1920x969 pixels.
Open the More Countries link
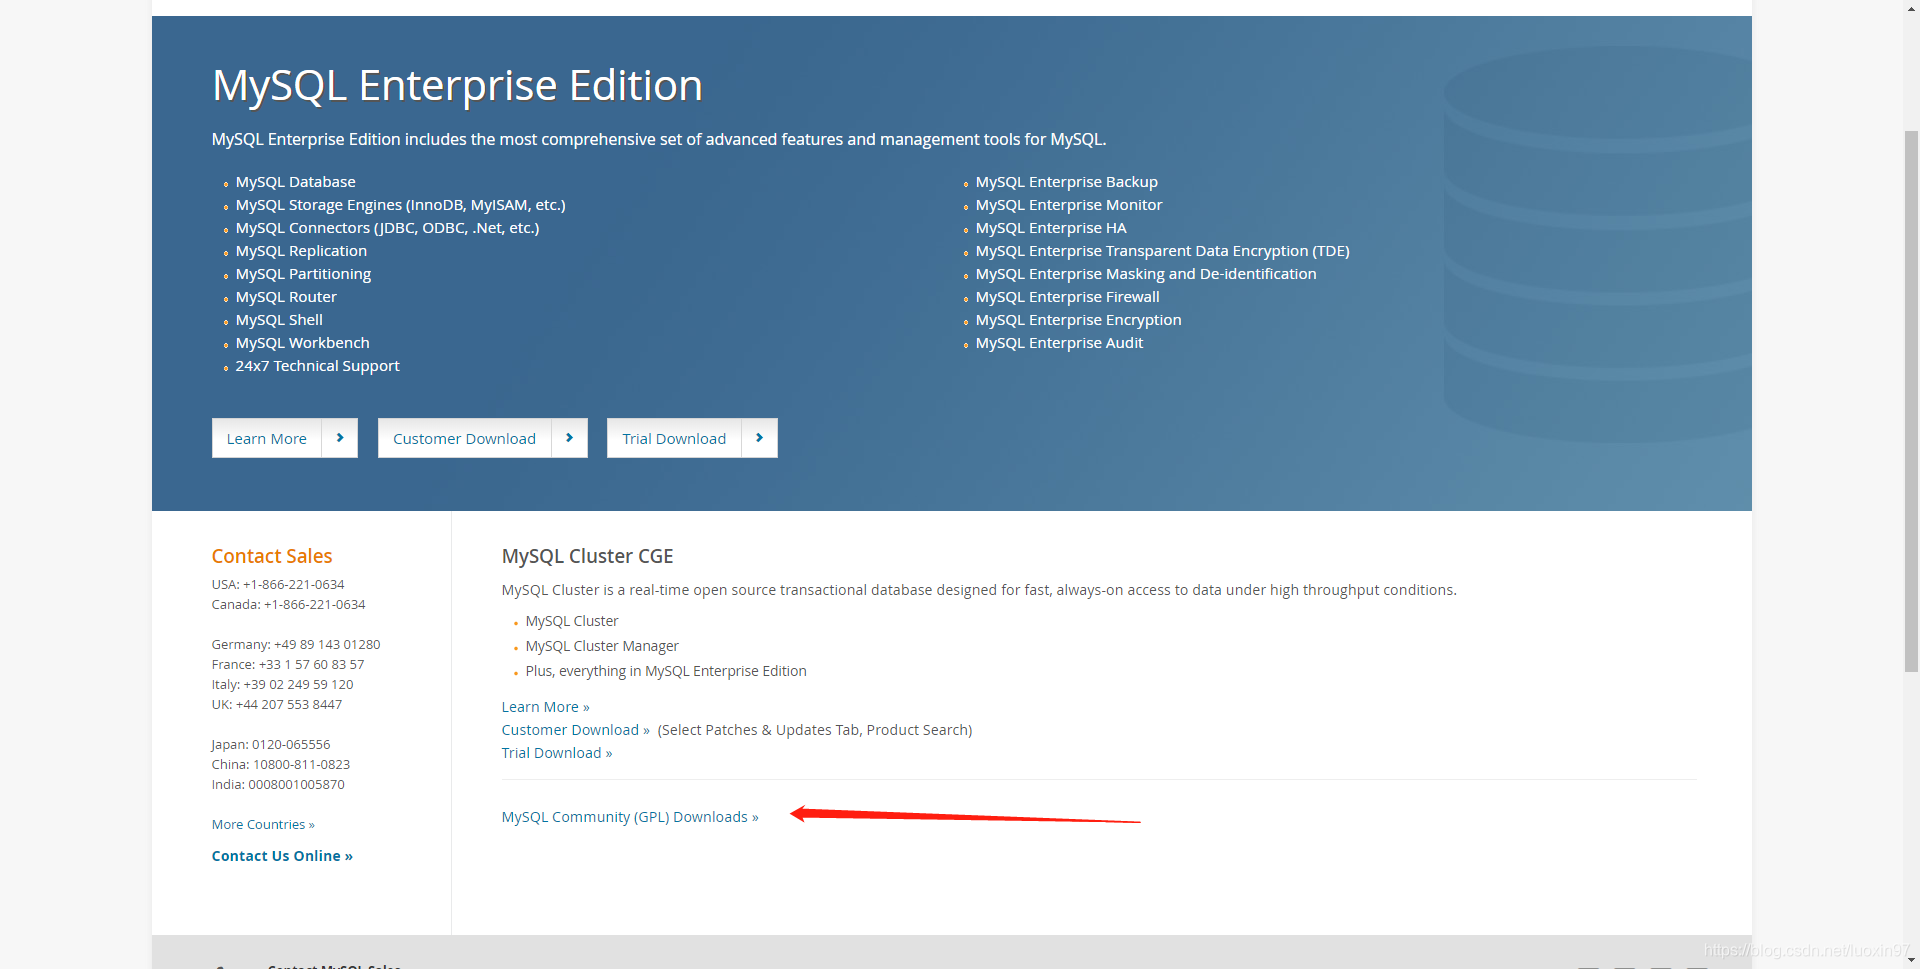(x=263, y=825)
